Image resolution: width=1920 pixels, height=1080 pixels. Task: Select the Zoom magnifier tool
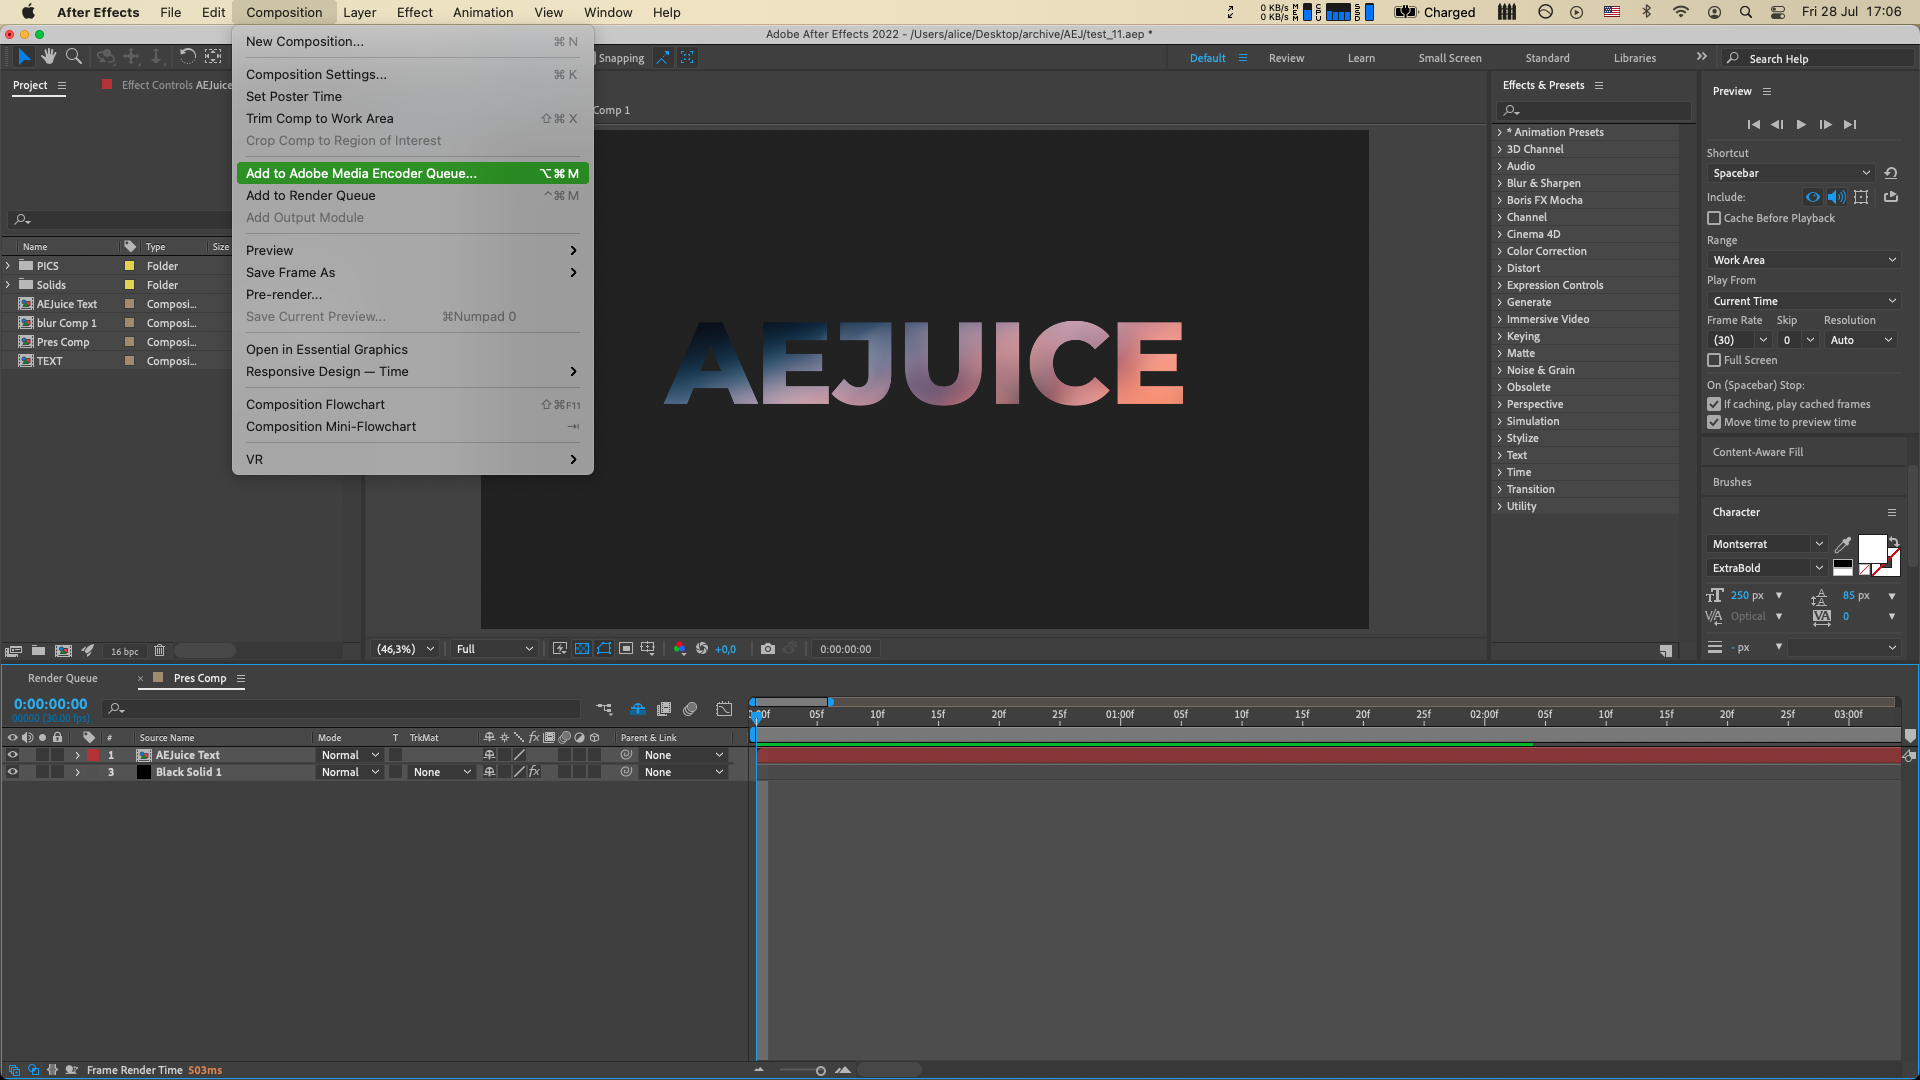pos(74,57)
